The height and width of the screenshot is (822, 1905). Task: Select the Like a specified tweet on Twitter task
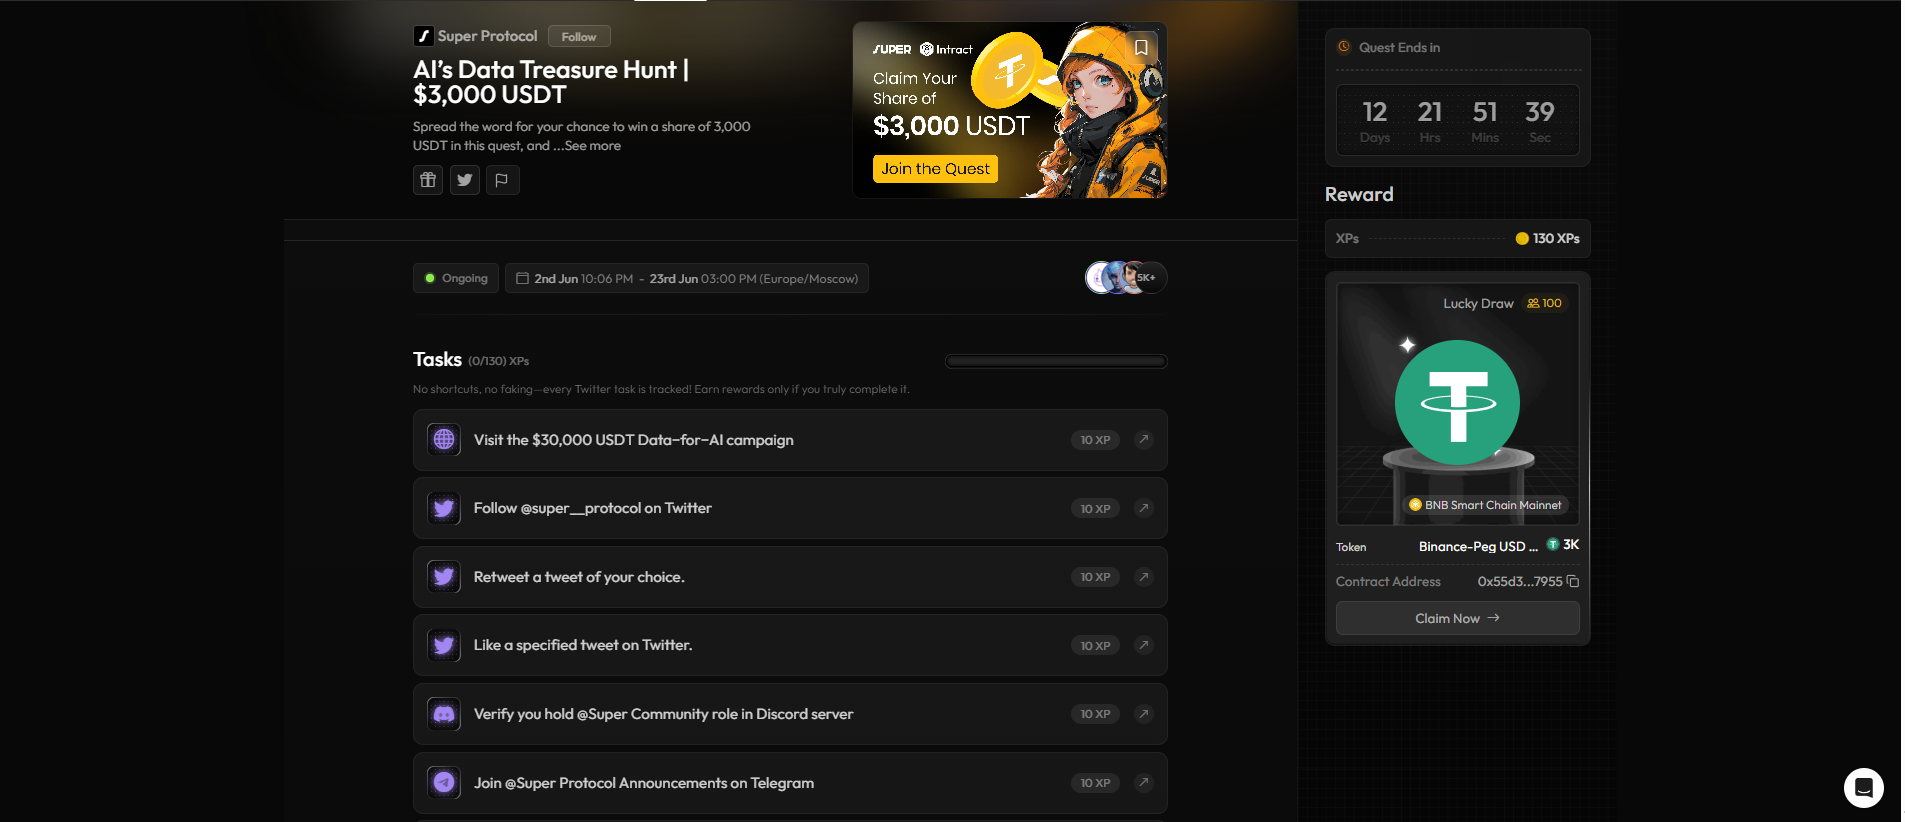point(790,645)
